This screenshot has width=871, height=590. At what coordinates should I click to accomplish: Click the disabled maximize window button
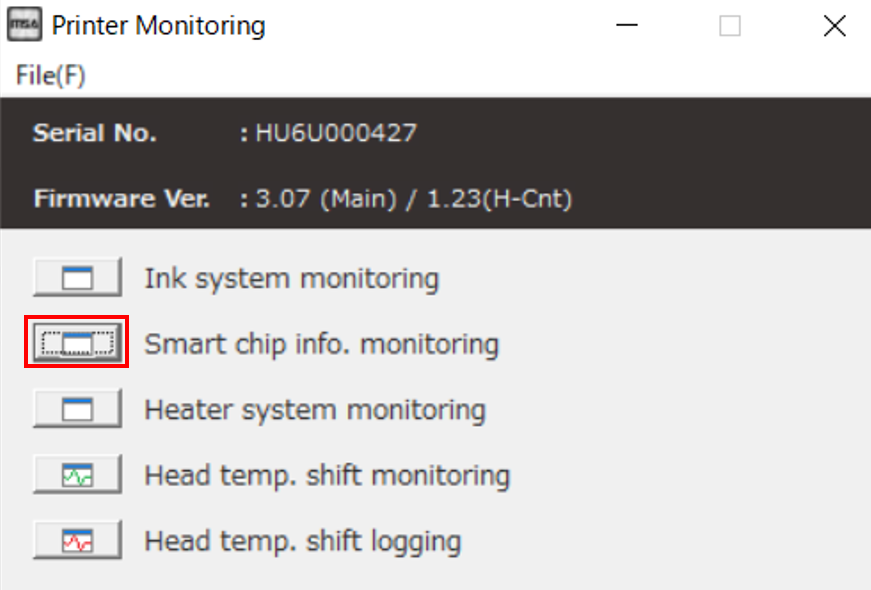[730, 27]
